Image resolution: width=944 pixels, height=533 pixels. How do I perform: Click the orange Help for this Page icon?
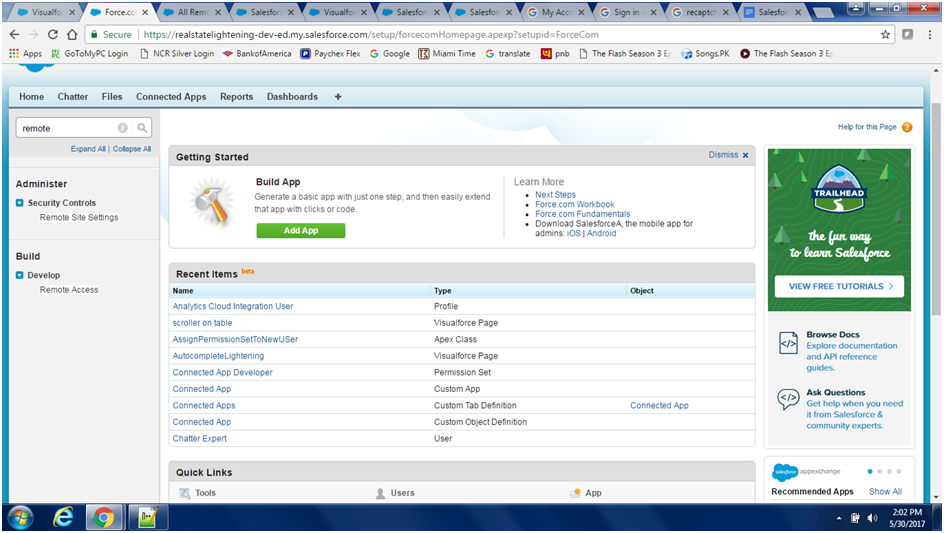pos(907,127)
